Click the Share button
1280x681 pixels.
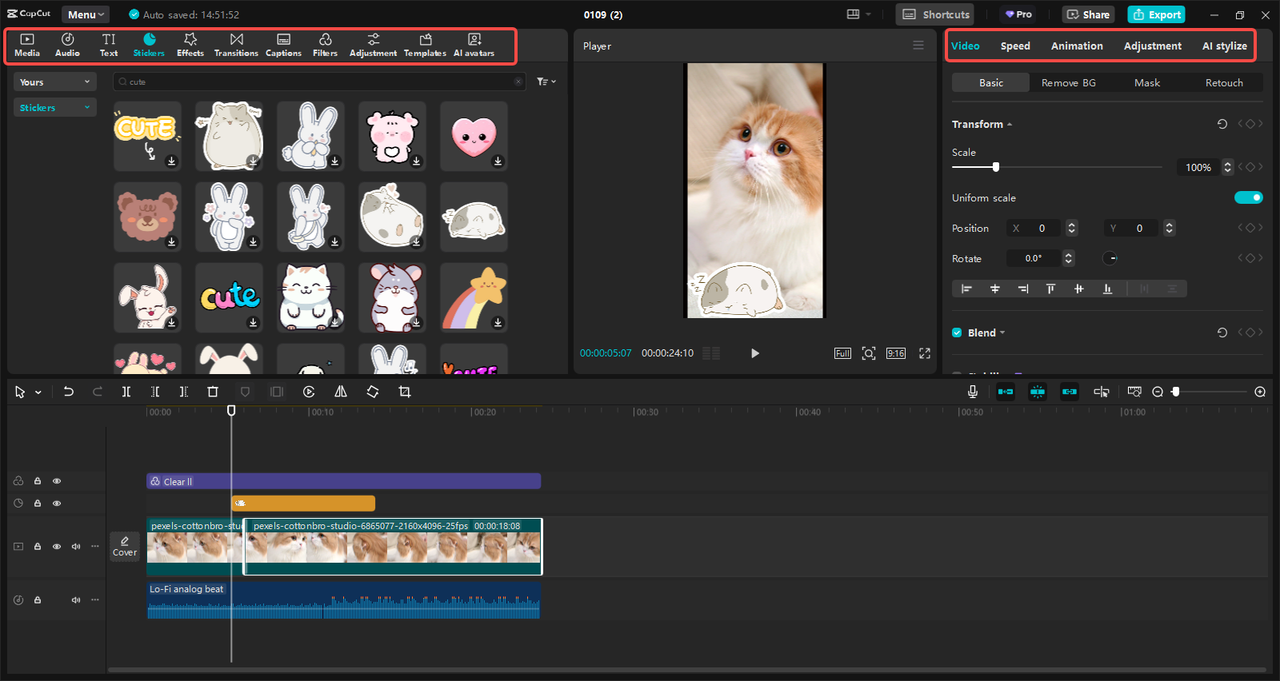(1088, 15)
